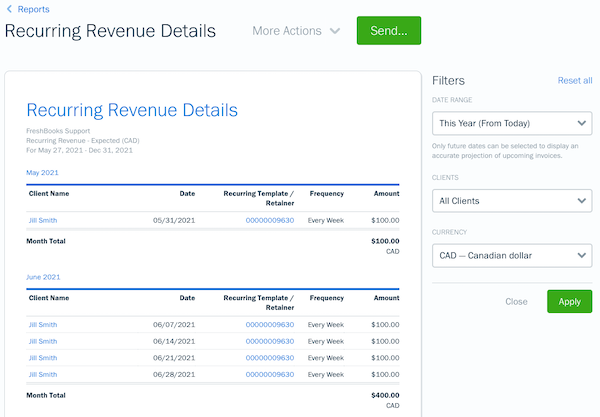The image size is (600, 417).
Task: Open recurring template for 05/31/2021 entry
Action: click(x=269, y=219)
